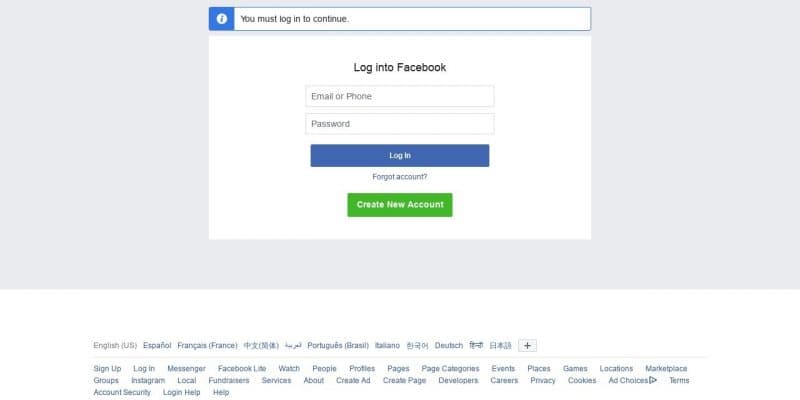Focus the Password input field
Viewport: 800px width, 400px height.
400,124
